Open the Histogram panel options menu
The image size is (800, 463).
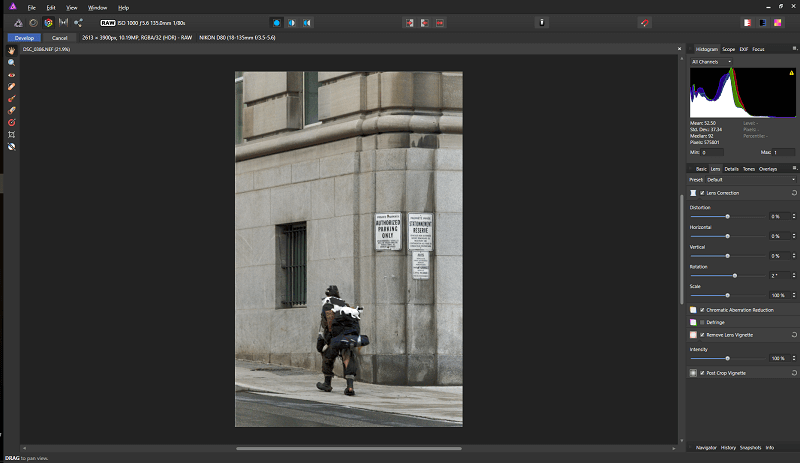pyautogui.click(x=794, y=48)
